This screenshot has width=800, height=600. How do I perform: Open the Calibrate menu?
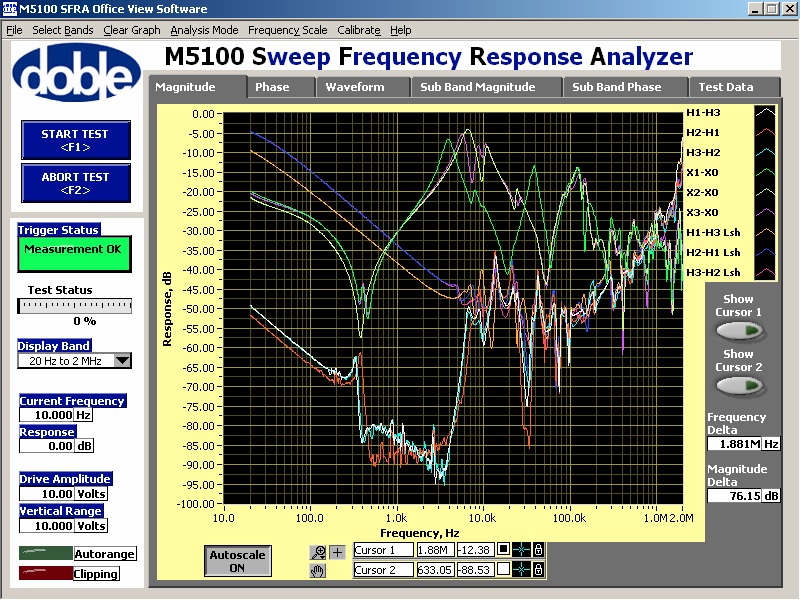359,30
